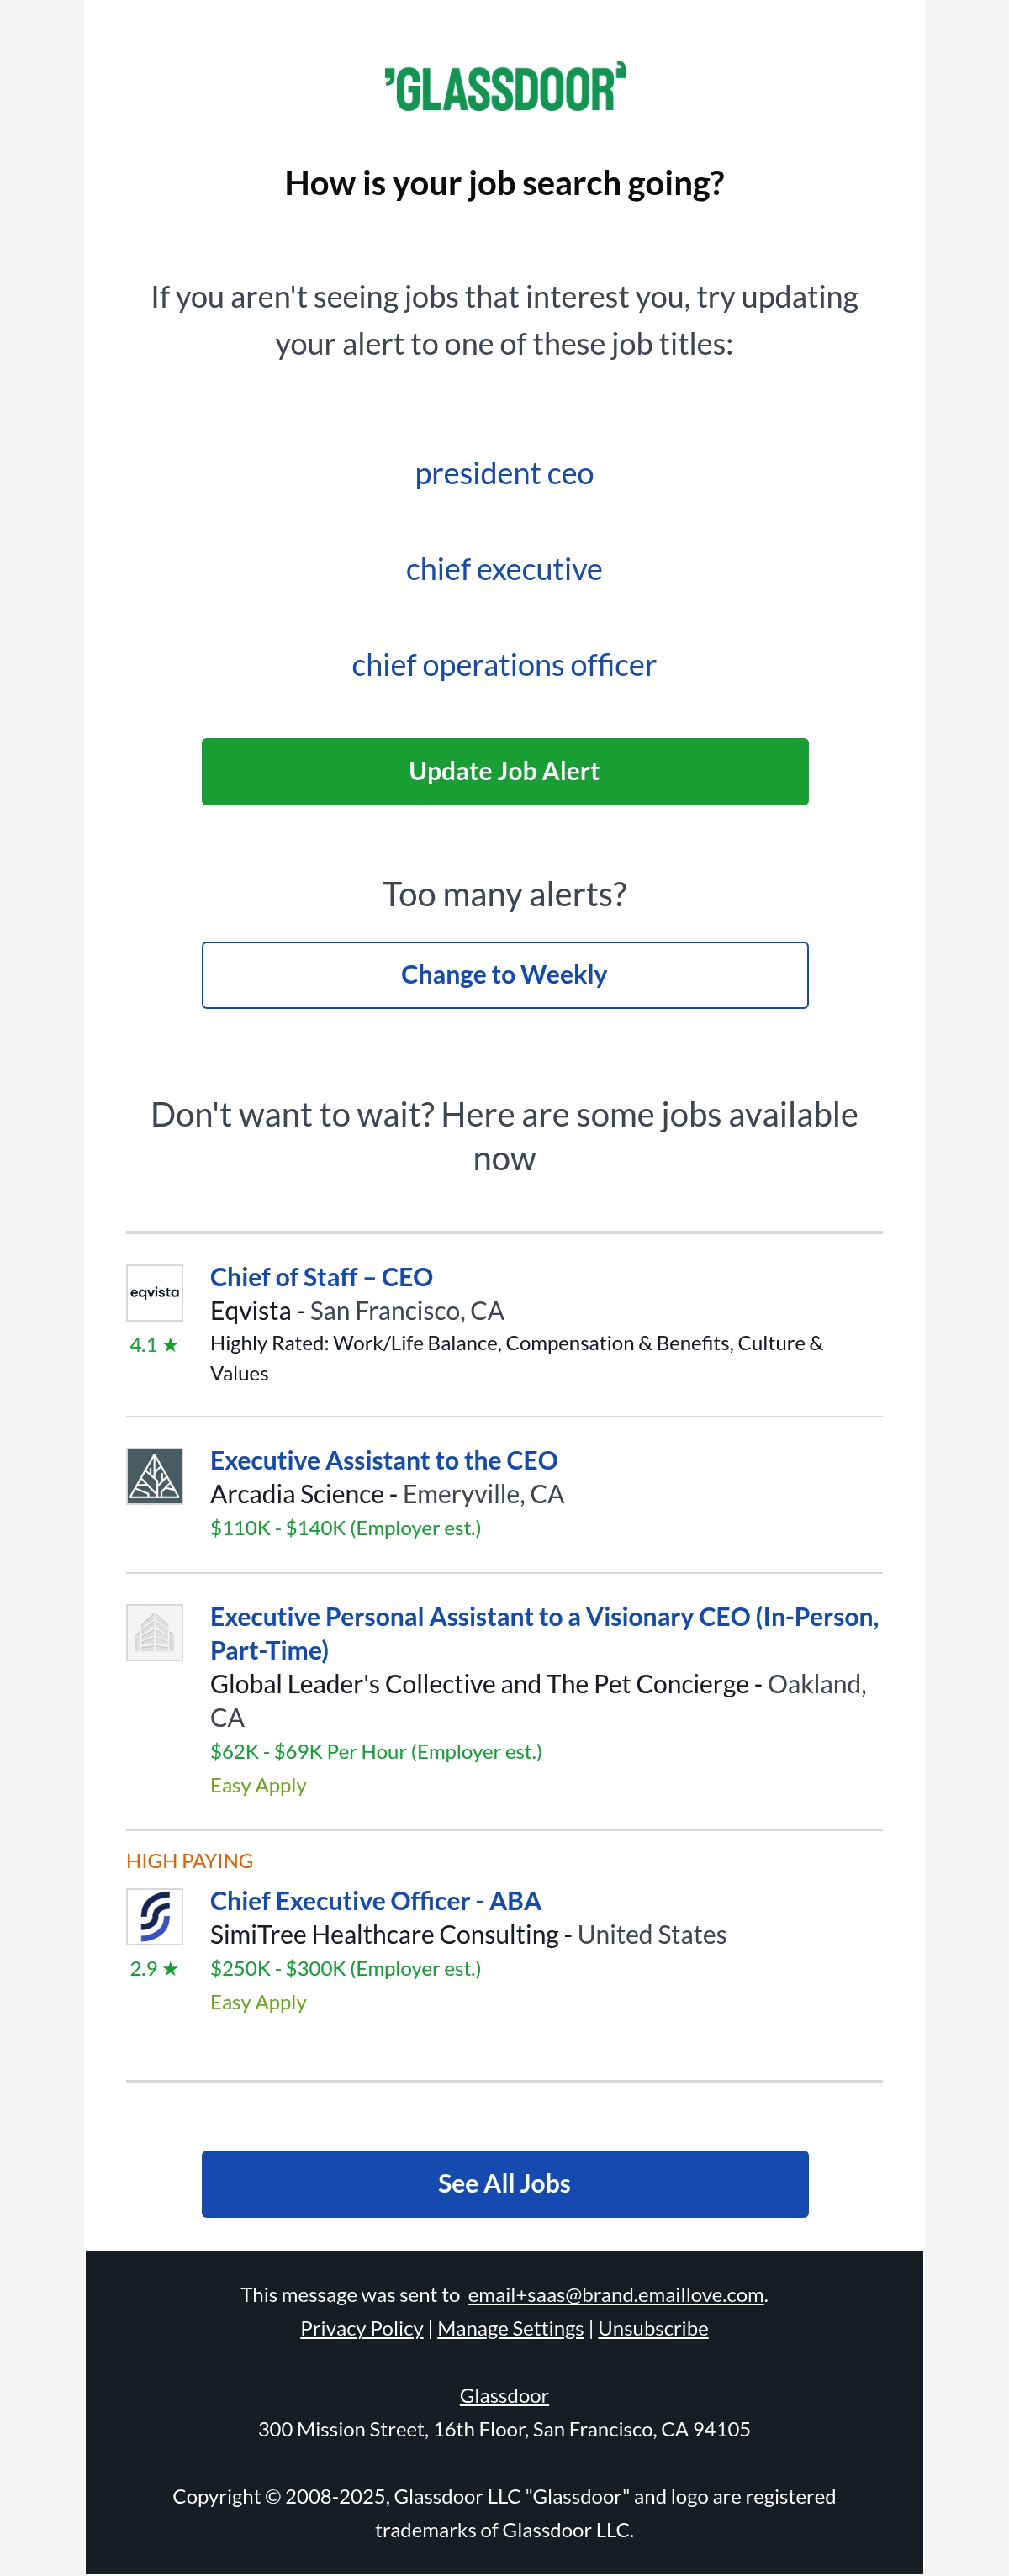The width and height of the screenshot is (1009, 2576).
Task: Click the See All Jobs button
Action: click(505, 2184)
